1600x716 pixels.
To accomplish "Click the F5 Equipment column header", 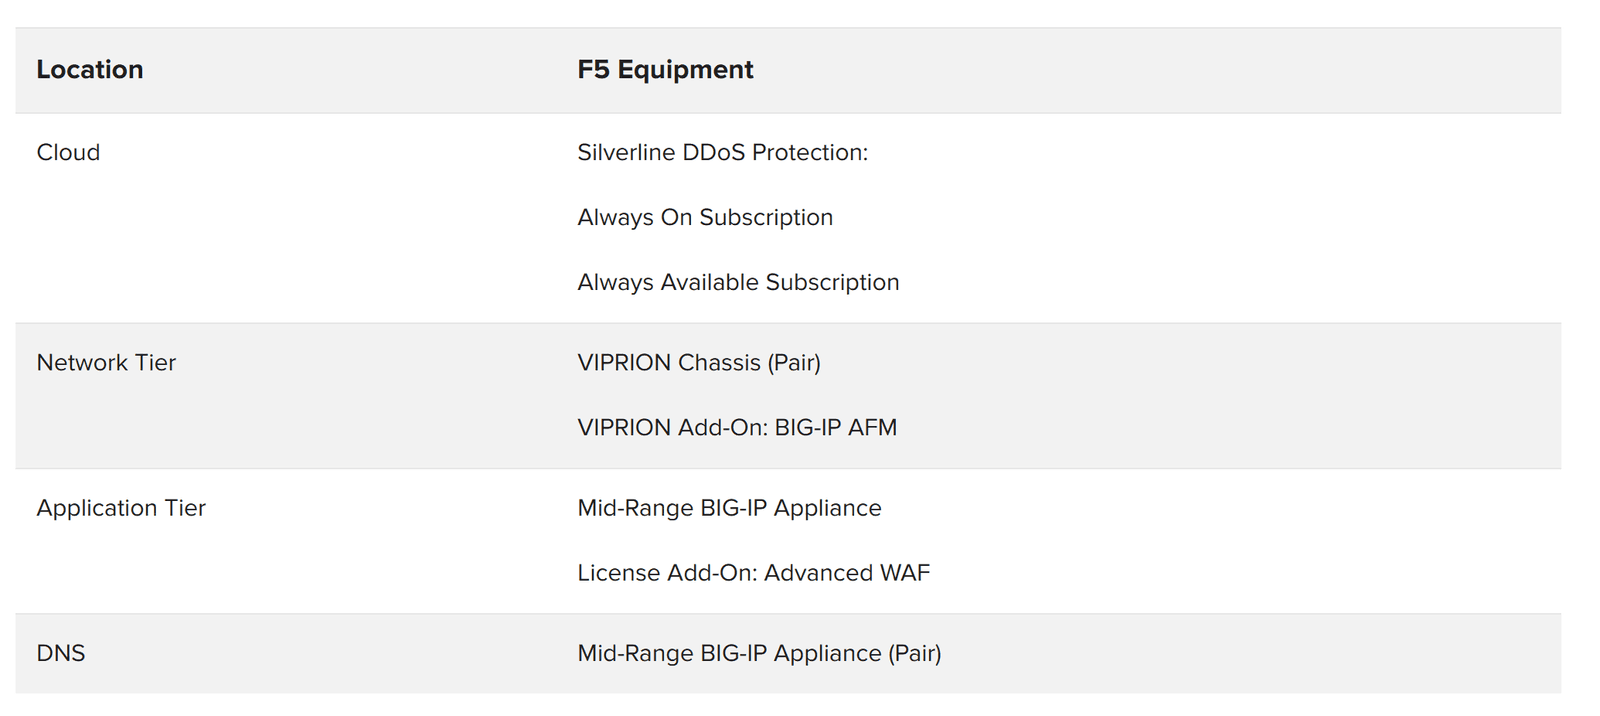I will [665, 70].
